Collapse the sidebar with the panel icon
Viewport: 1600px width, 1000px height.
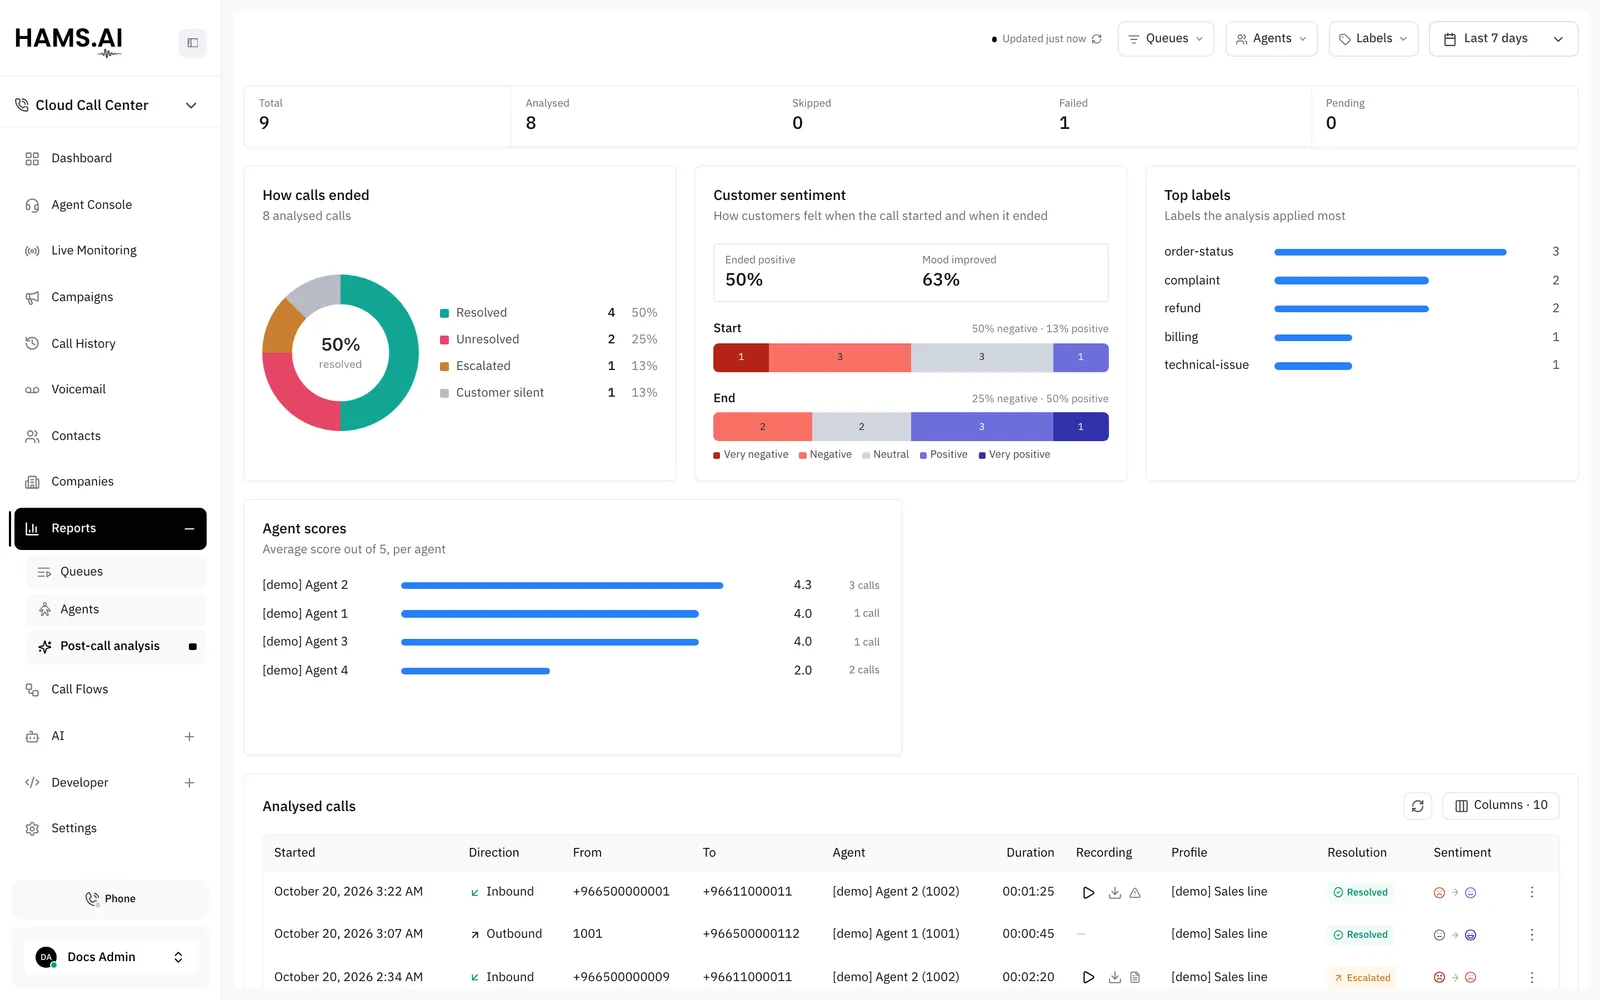point(192,43)
